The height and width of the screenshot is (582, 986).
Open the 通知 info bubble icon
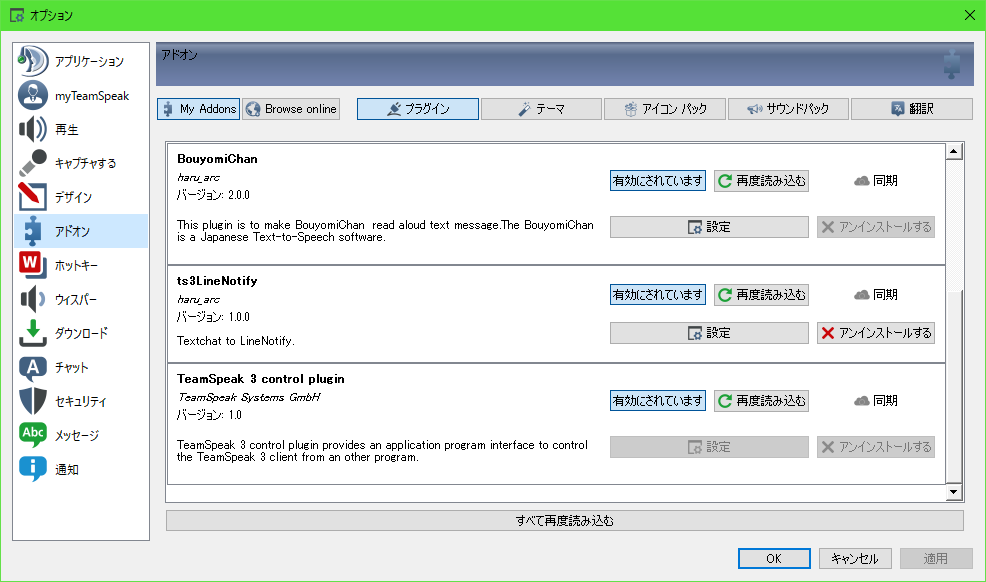pyautogui.click(x=32, y=469)
